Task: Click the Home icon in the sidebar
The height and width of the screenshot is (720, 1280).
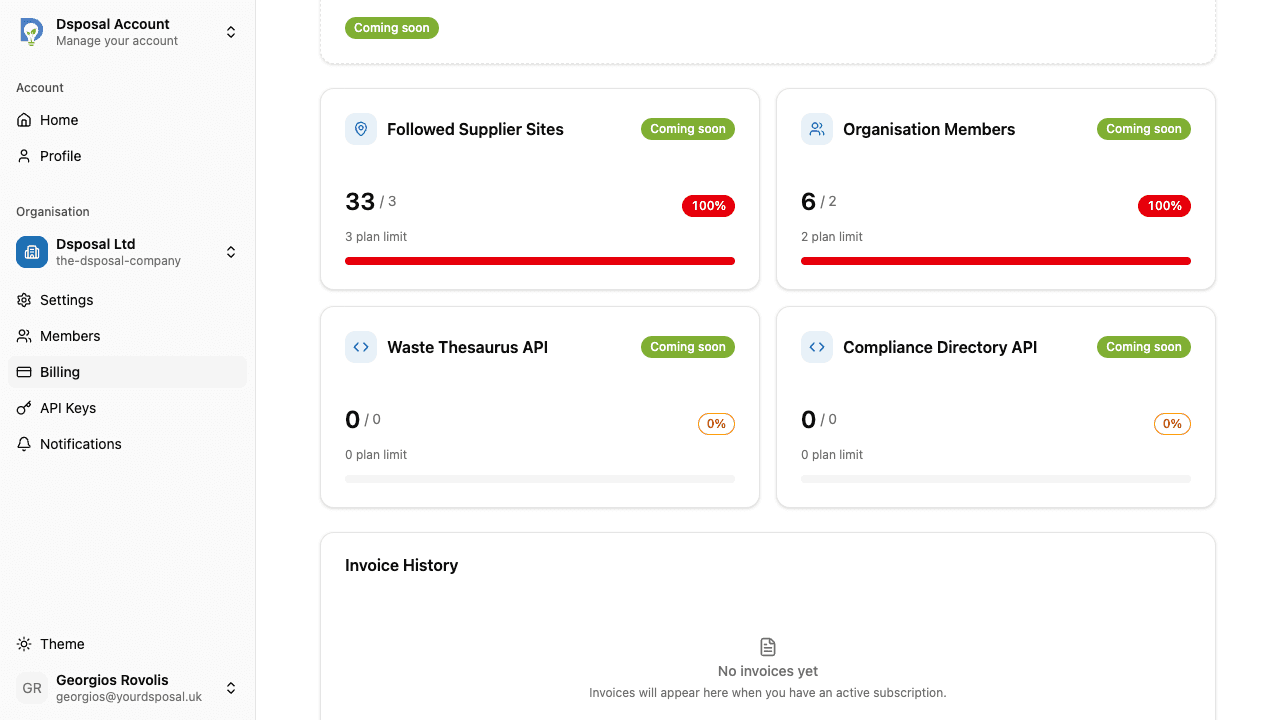Action: coord(24,120)
